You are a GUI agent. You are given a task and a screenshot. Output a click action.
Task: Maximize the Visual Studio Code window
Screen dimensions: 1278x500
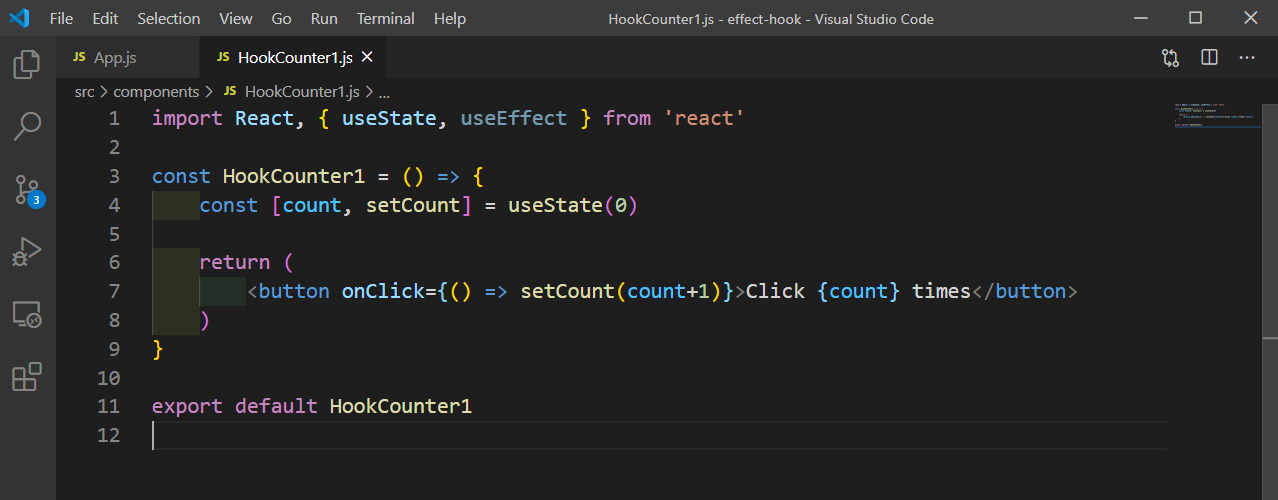point(1195,18)
